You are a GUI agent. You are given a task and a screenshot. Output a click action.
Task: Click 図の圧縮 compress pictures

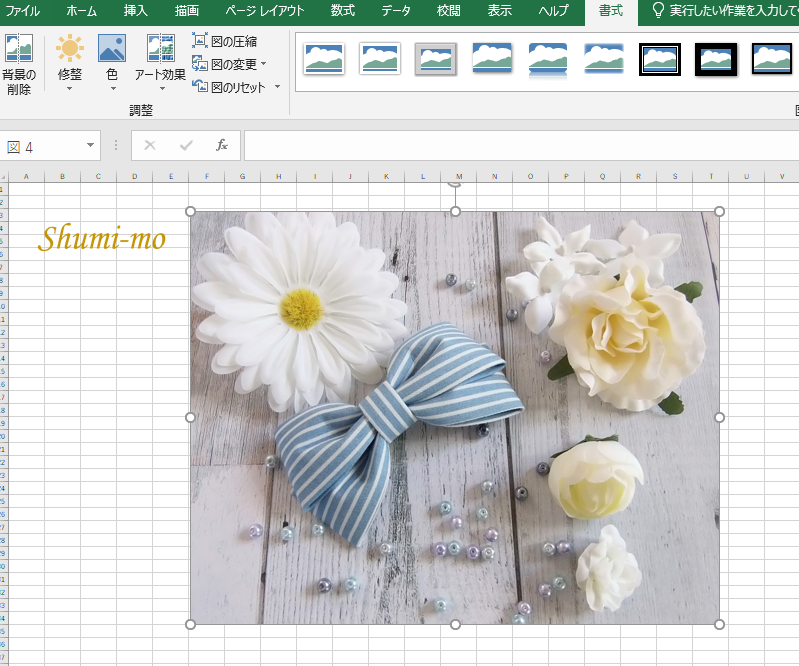click(225, 41)
